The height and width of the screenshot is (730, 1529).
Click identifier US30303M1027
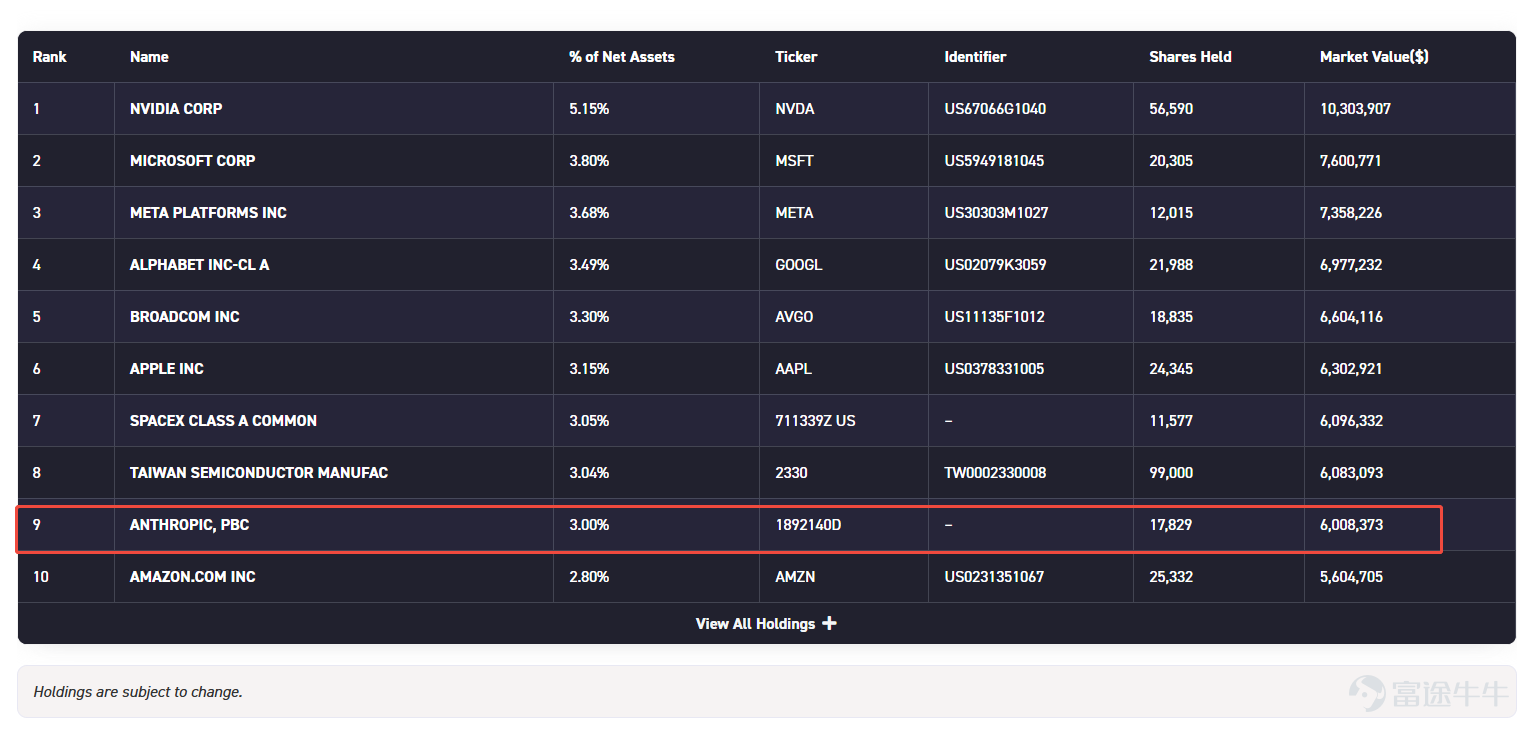[x=996, y=212]
